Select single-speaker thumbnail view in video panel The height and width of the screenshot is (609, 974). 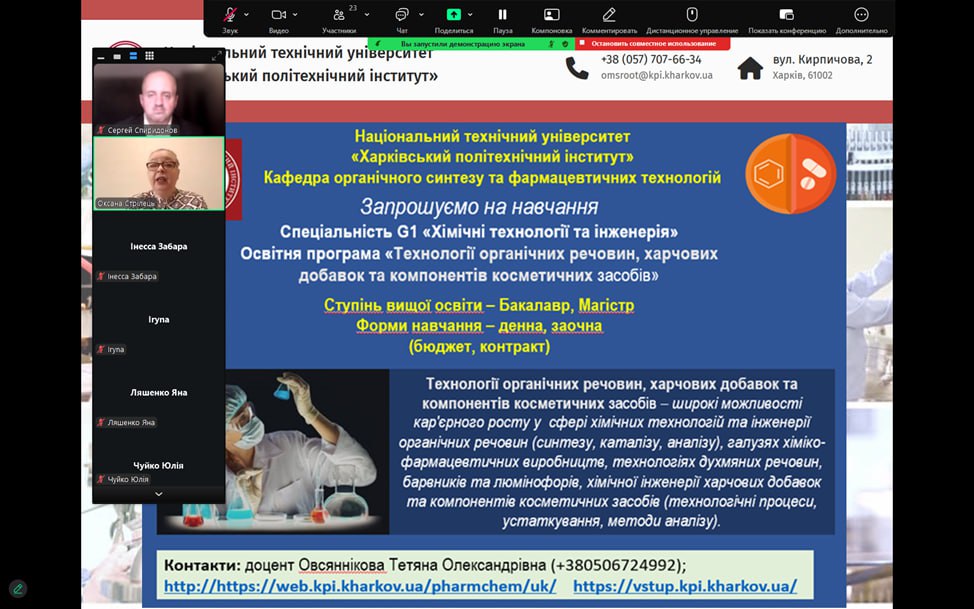coord(117,57)
